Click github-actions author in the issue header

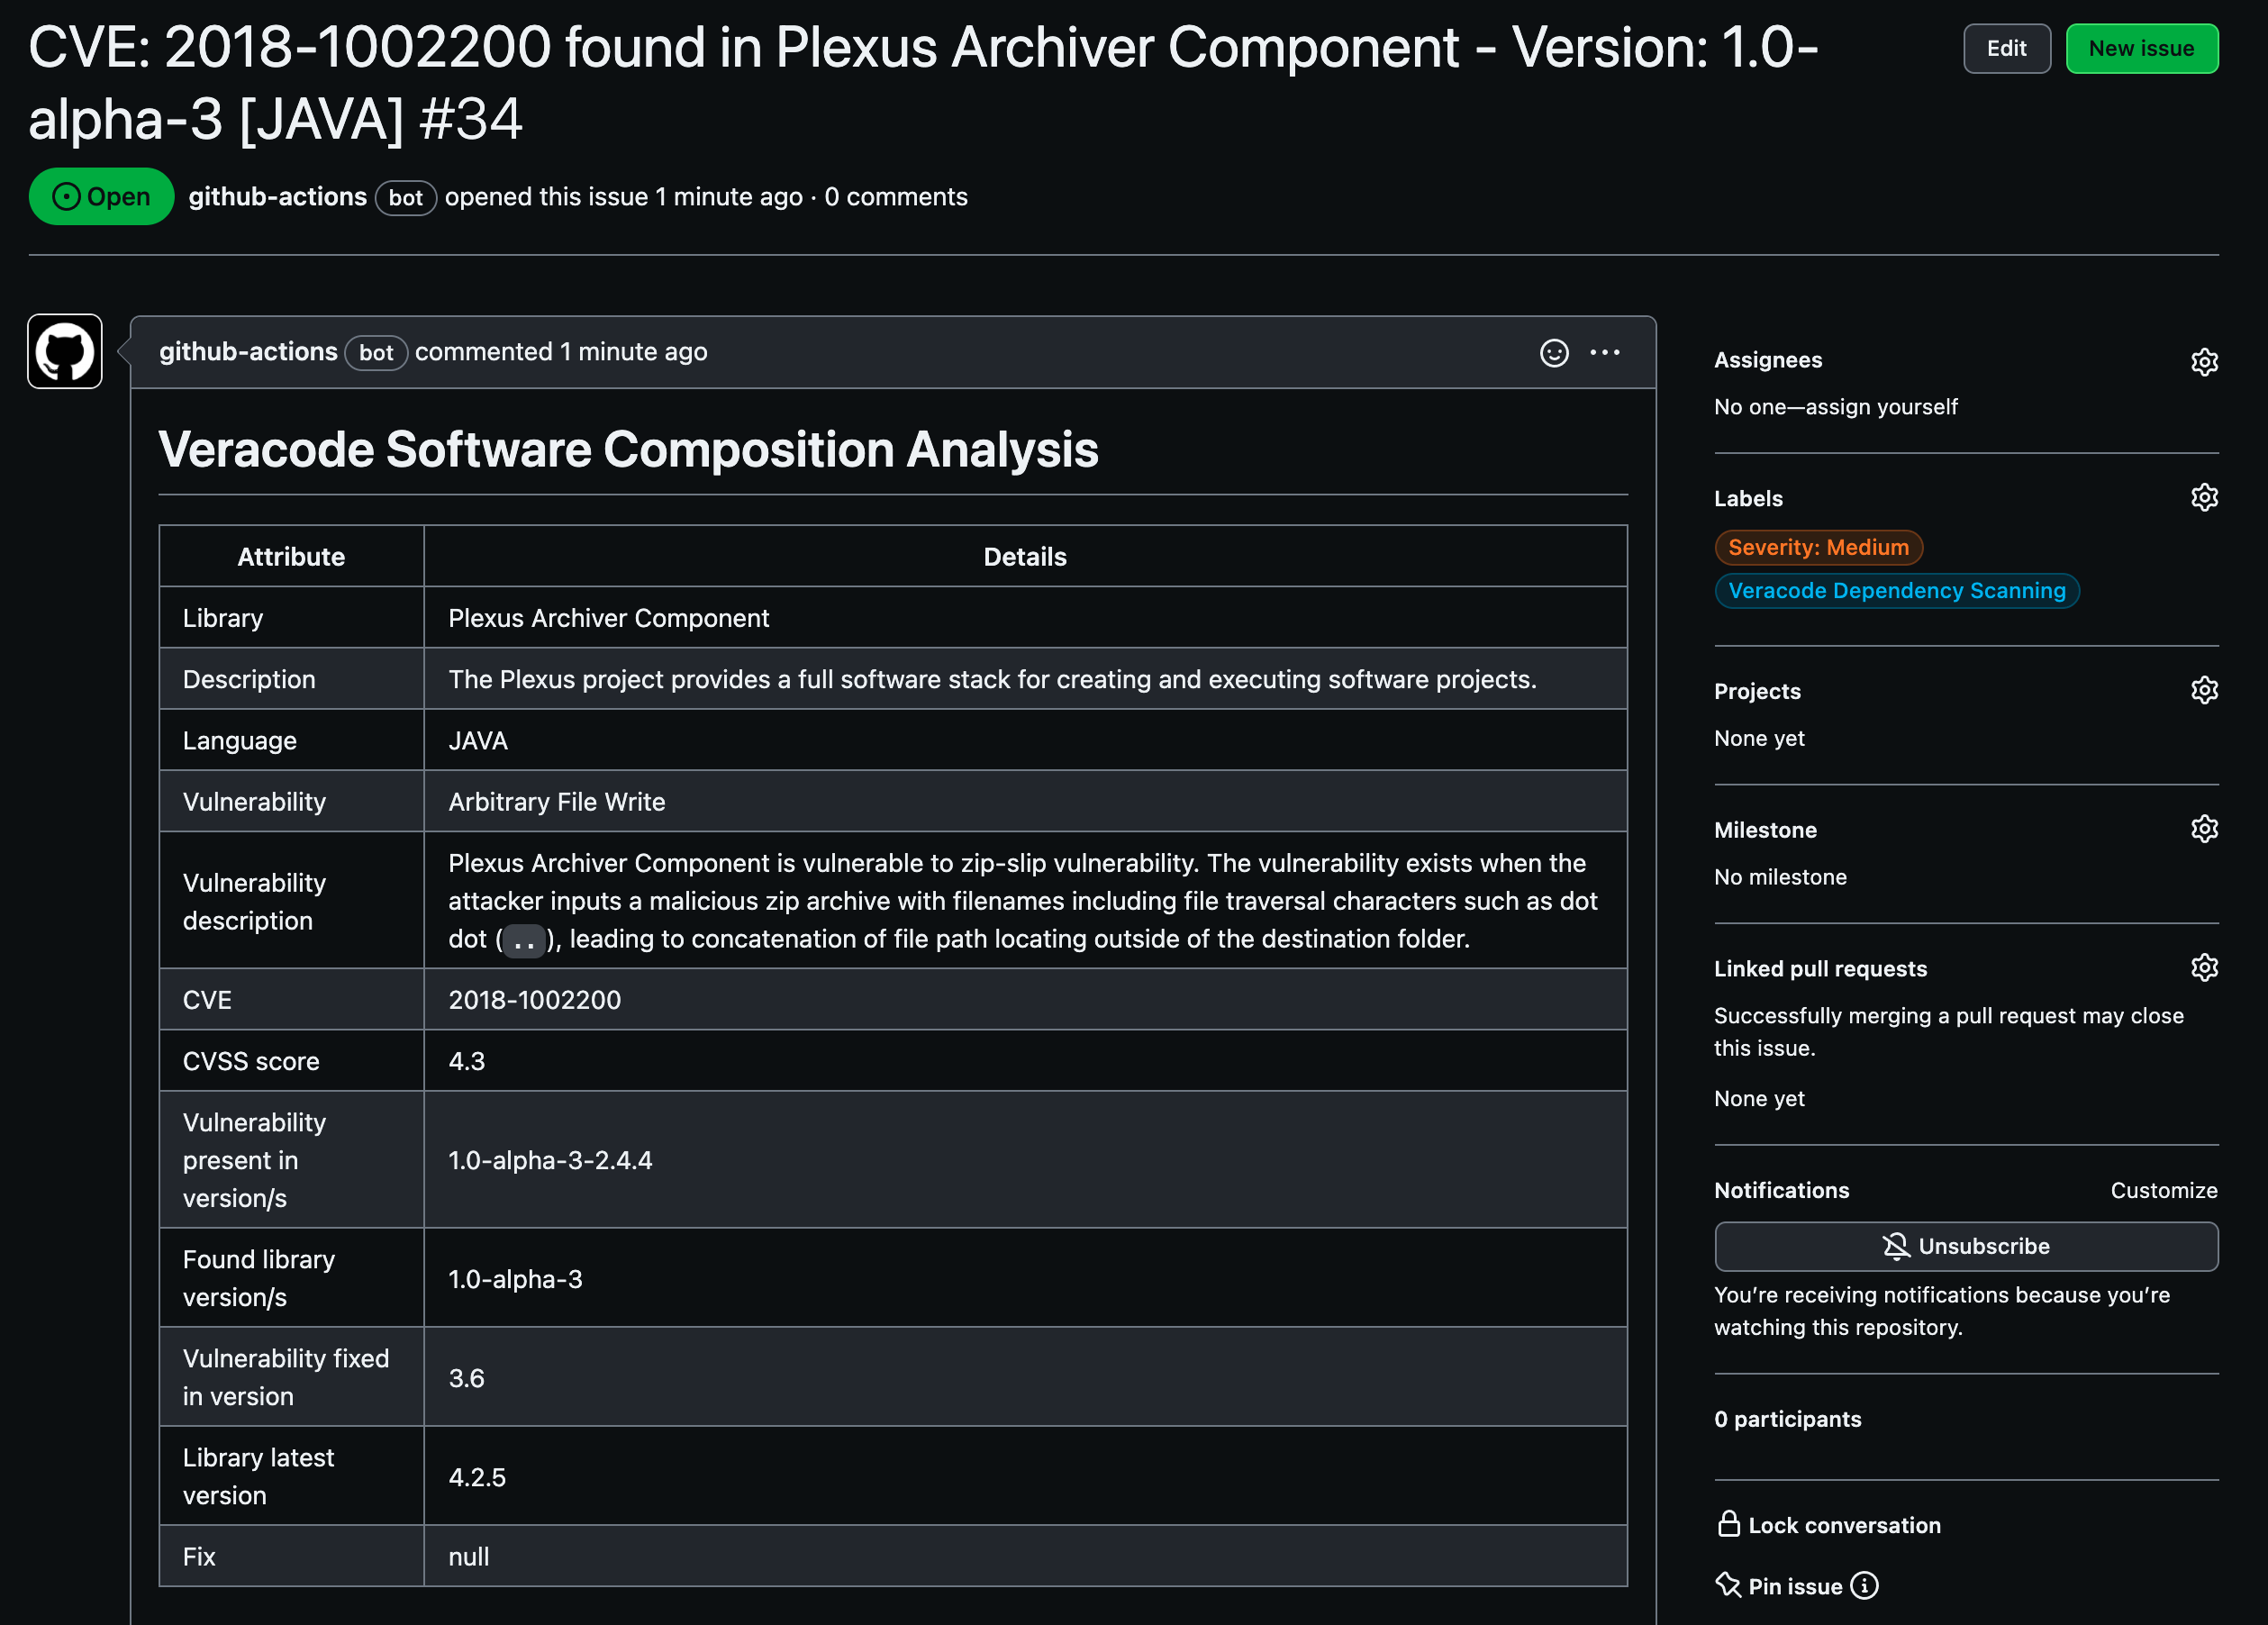278,197
